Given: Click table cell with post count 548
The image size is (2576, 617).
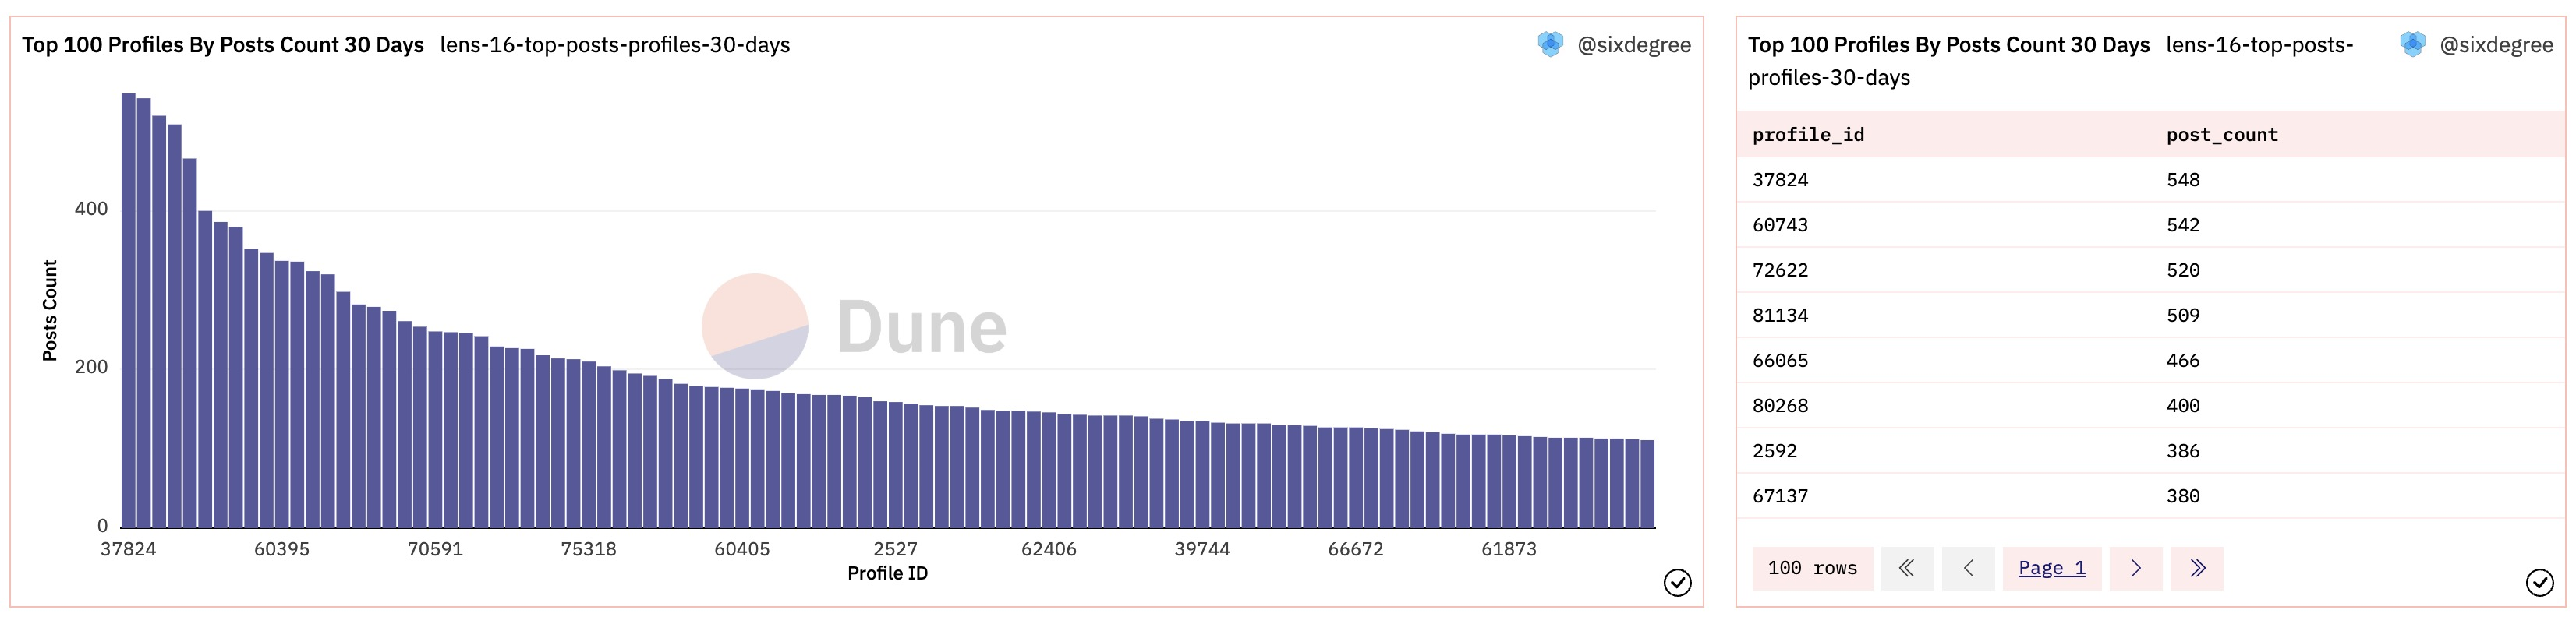Looking at the screenshot, I should [2183, 180].
